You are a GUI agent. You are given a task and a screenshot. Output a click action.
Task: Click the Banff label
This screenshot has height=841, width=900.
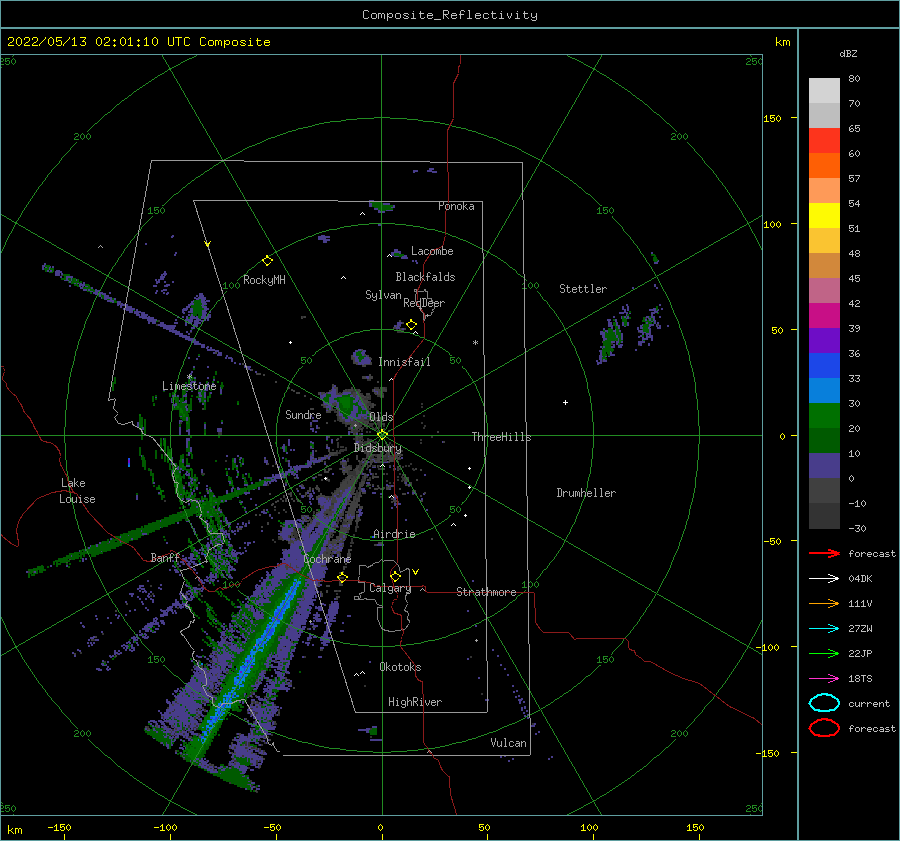(x=165, y=558)
